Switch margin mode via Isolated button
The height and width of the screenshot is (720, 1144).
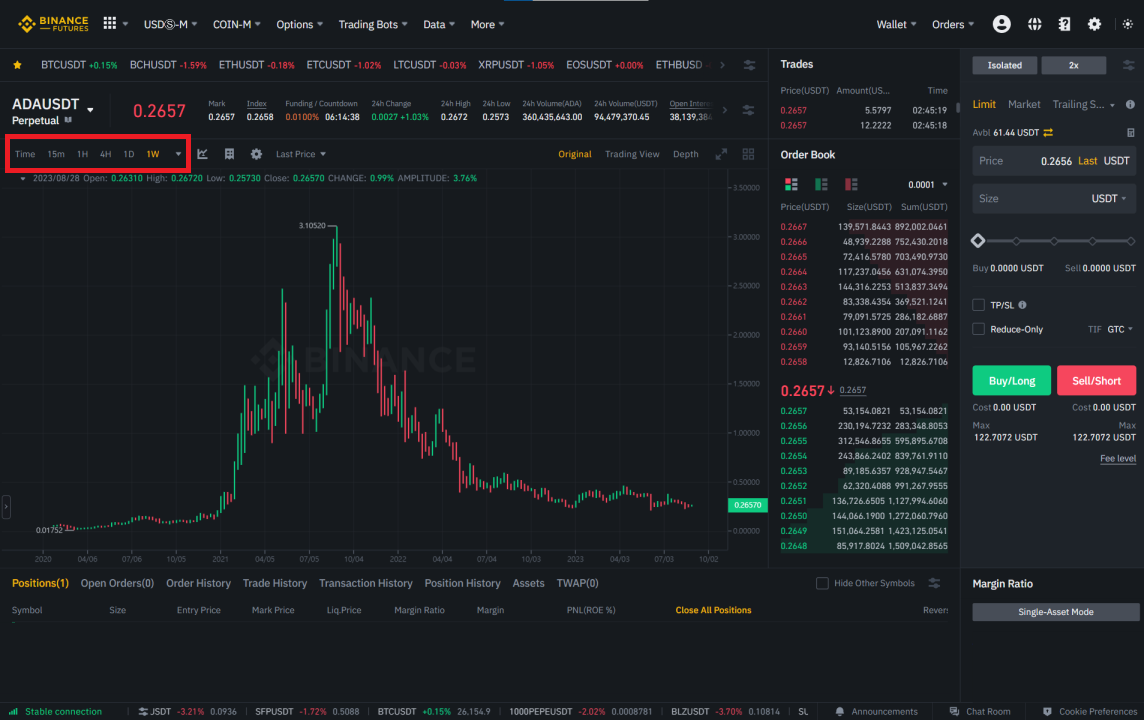coord(1005,65)
